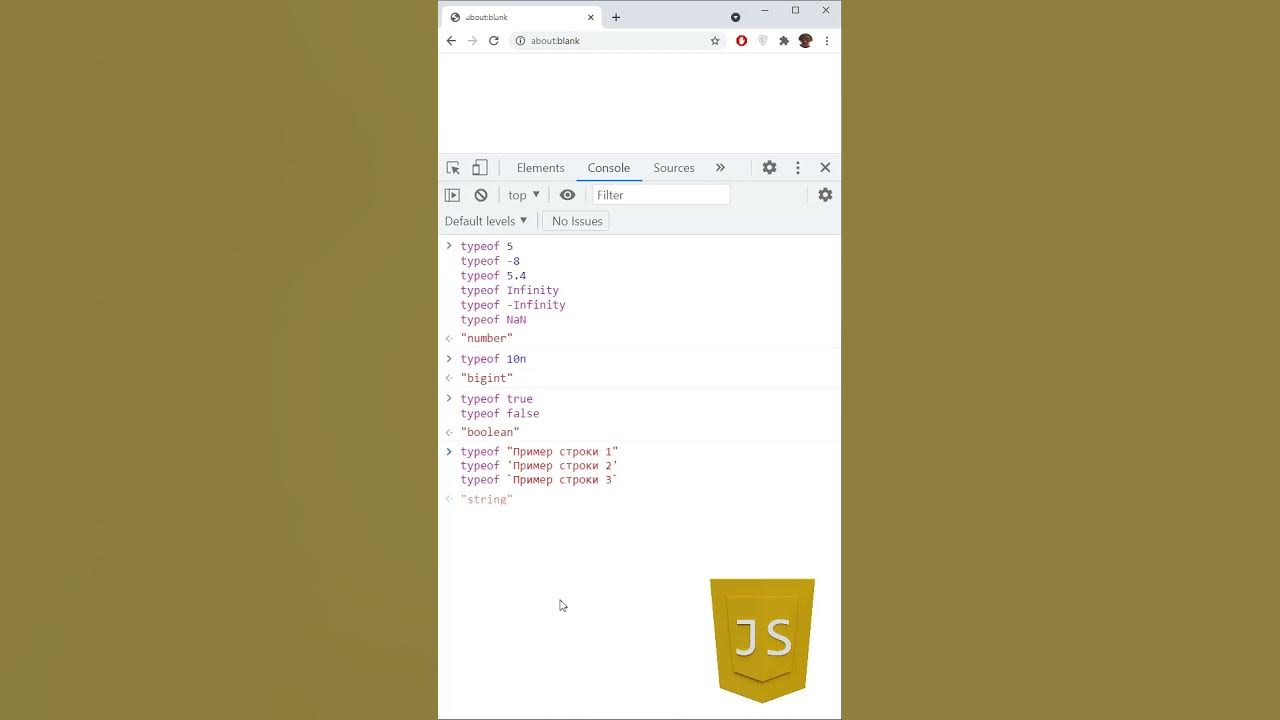Open a new browser tab
Image resolution: width=1280 pixels, height=720 pixels.
[x=616, y=17]
